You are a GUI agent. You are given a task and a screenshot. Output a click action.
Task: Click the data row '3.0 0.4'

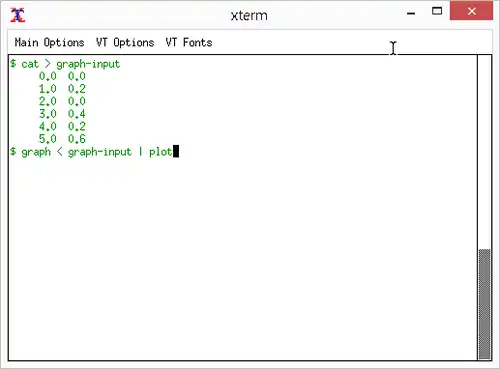pyautogui.click(x=62, y=114)
